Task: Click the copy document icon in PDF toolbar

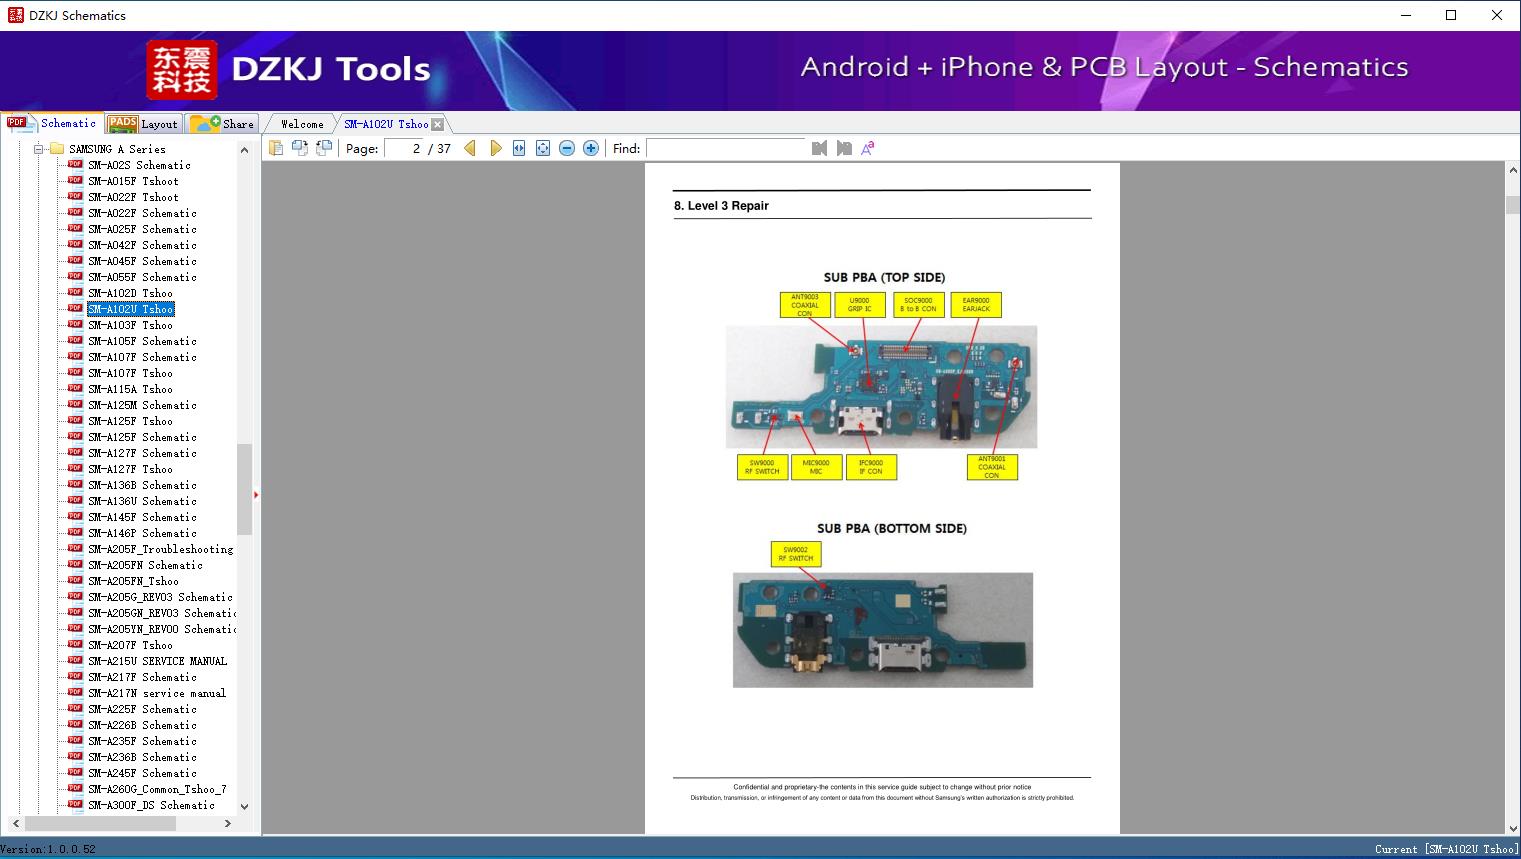Action: 275,148
